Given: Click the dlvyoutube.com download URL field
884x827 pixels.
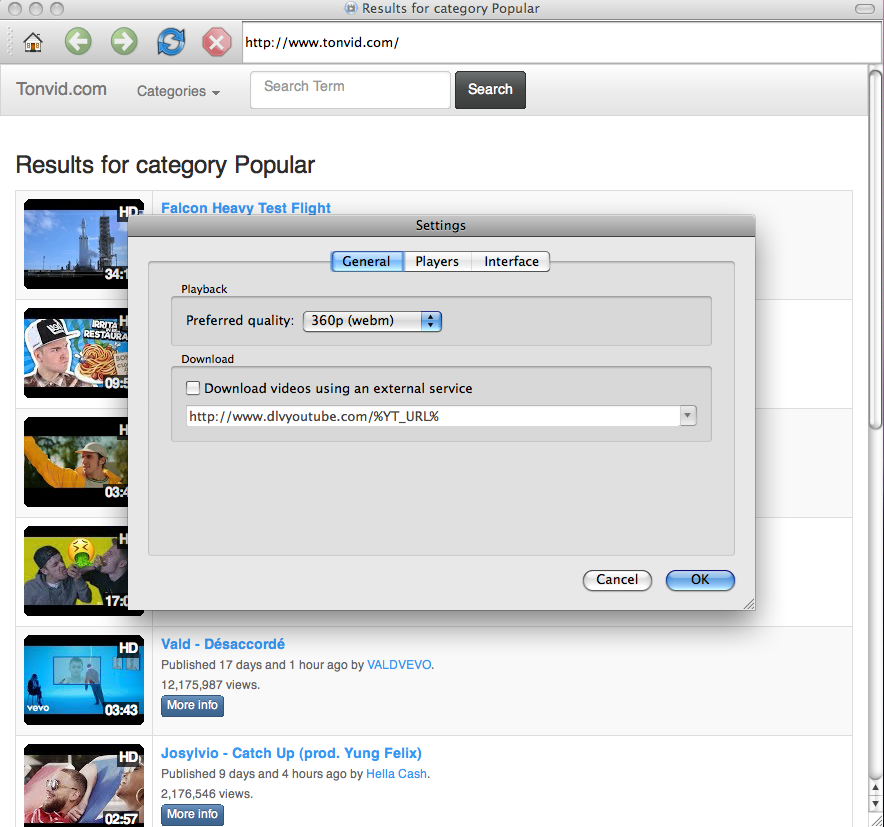Looking at the screenshot, I should 433,416.
